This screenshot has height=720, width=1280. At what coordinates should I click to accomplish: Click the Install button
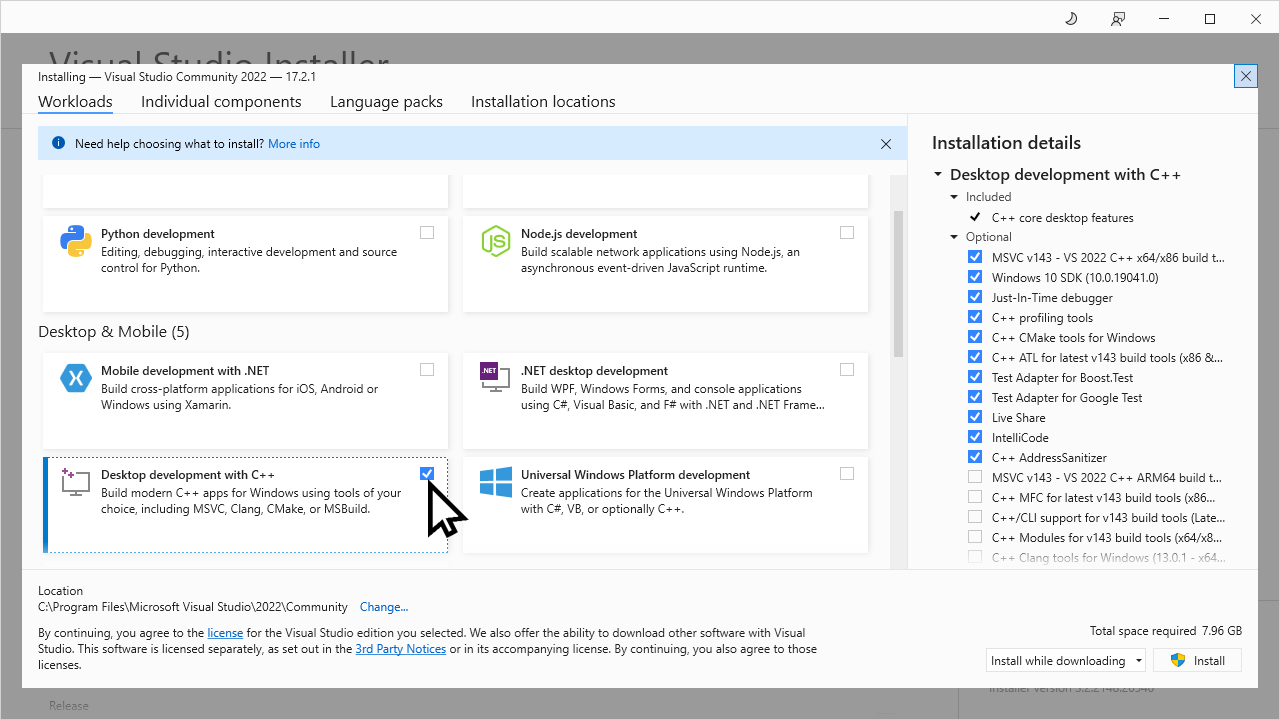[x=1198, y=661]
